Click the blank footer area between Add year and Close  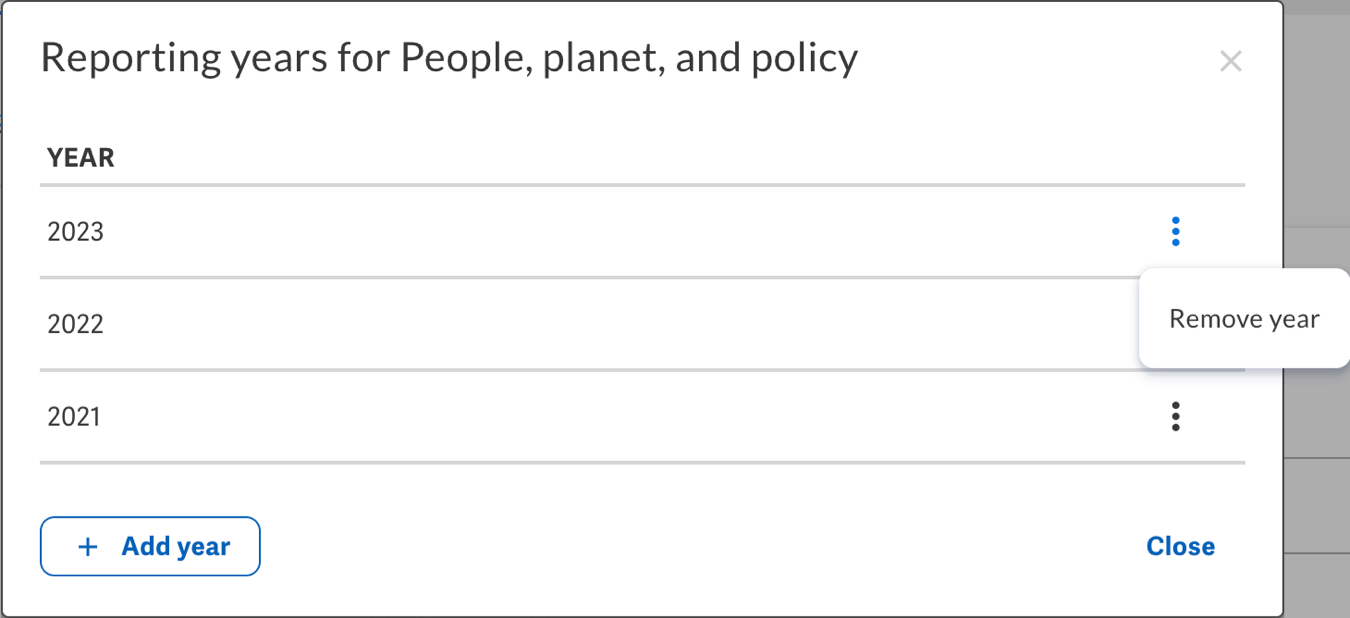(700, 546)
